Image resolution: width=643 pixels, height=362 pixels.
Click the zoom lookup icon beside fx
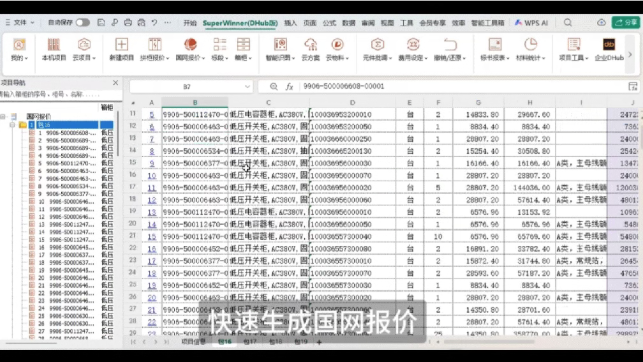274,87
